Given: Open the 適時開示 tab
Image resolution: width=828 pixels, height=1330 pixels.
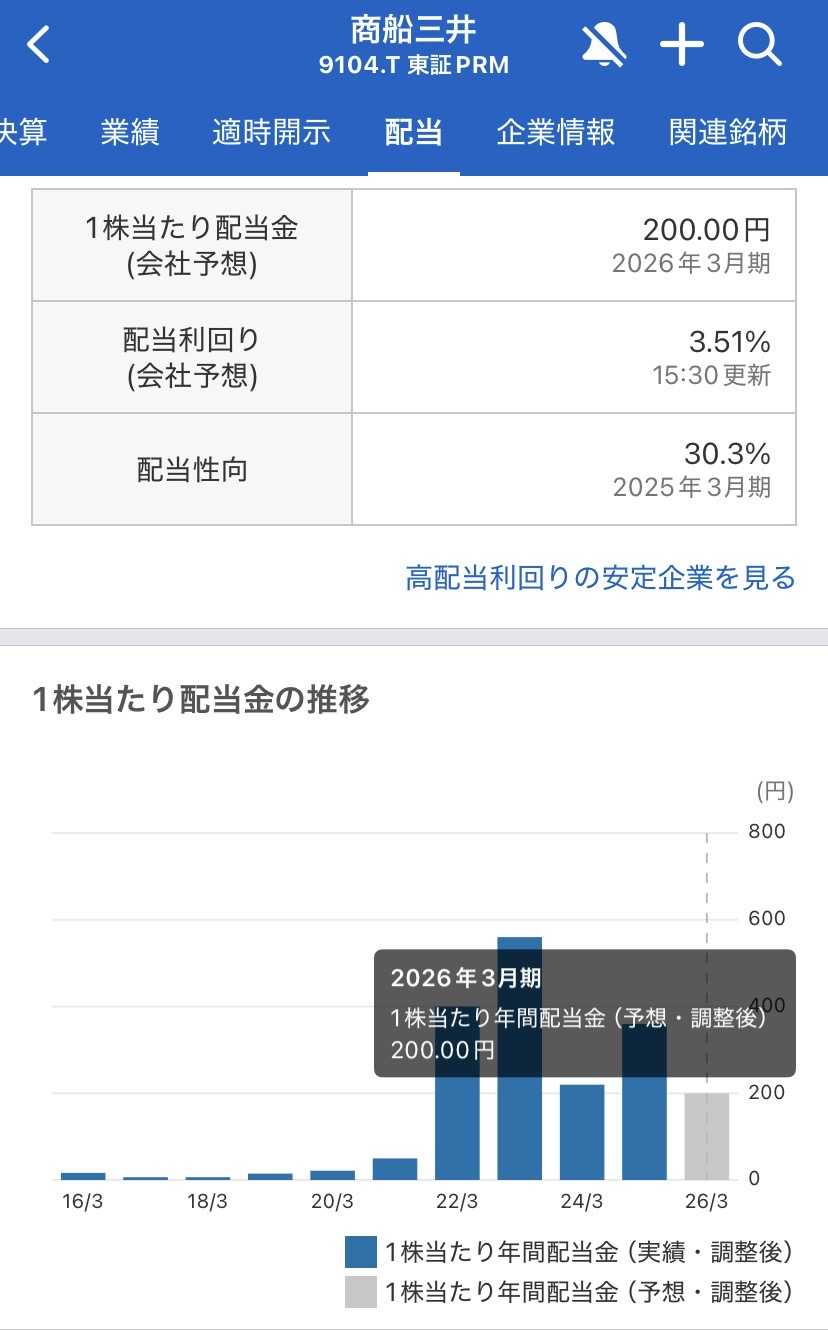Looking at the screenshot, I should click(x=271, y=132).
